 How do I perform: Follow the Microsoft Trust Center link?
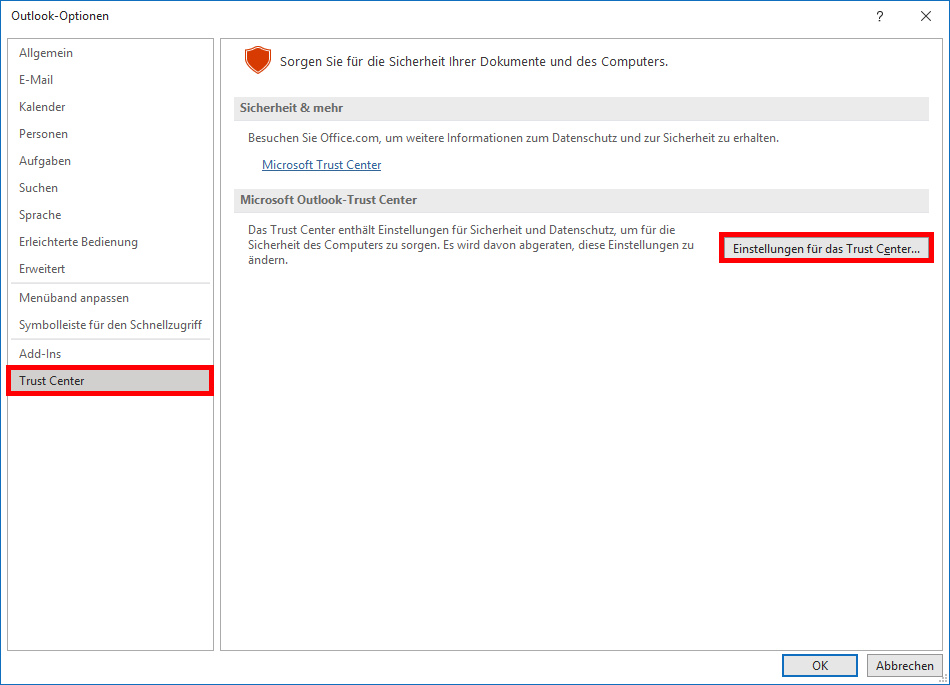tap(322, 165)
